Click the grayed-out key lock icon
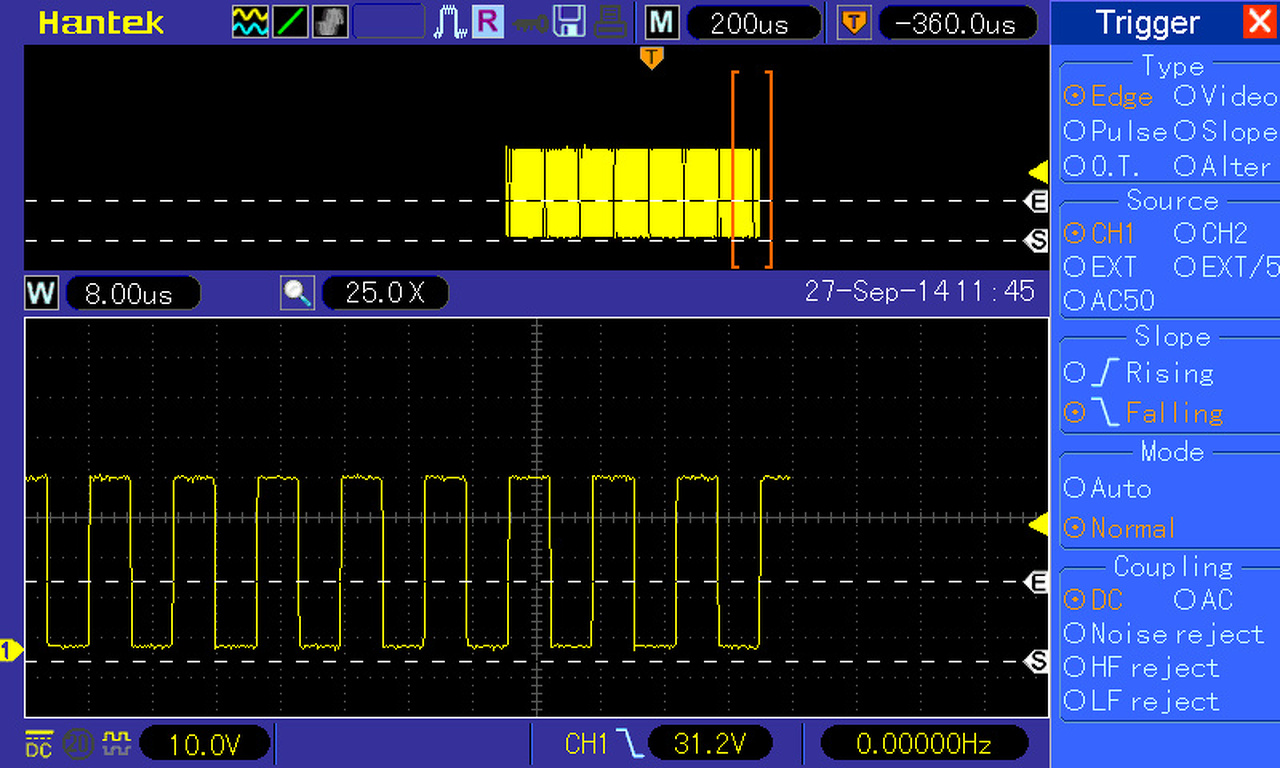Screen dimensions: 1280x768 point(529,22)
